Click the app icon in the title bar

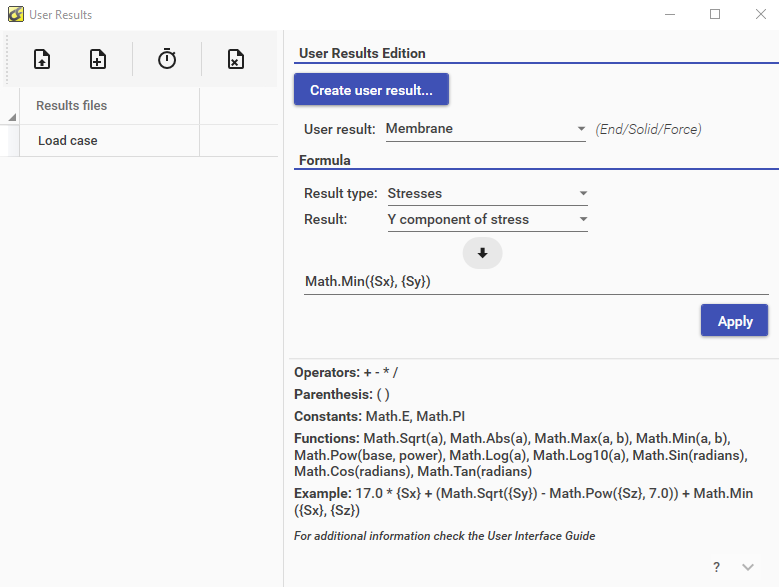click(x=14, y=14)
